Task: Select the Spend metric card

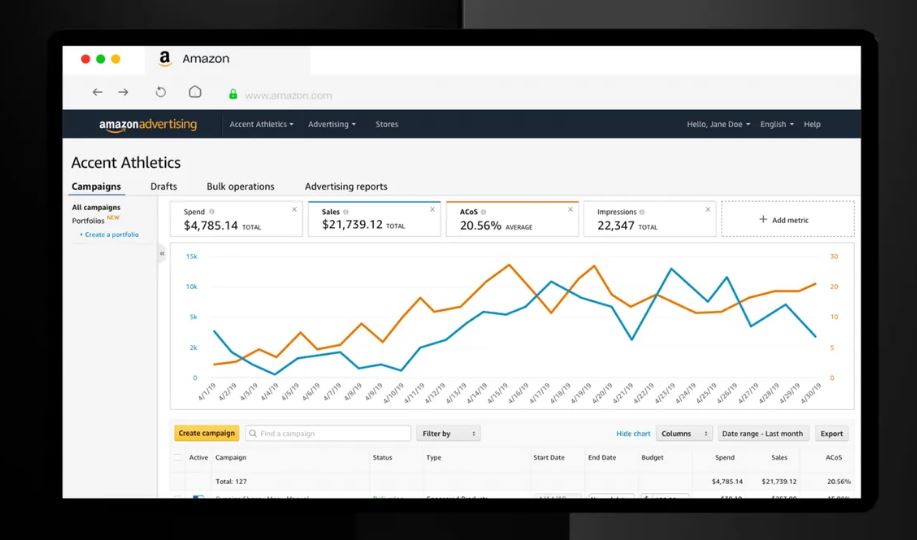Action: click(x=236, y=219)
